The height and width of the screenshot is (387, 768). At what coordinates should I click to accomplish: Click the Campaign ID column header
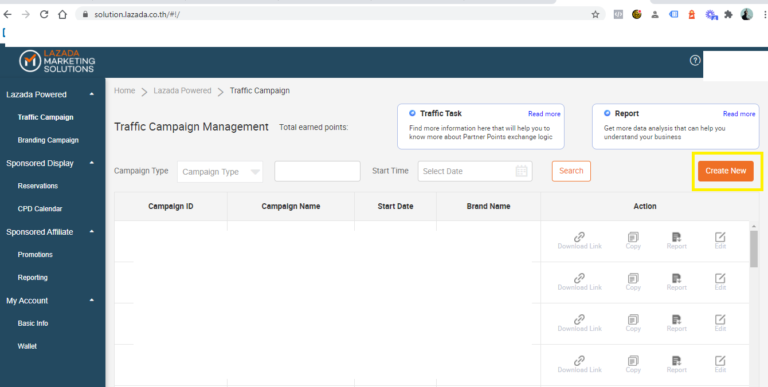point(171,206)
